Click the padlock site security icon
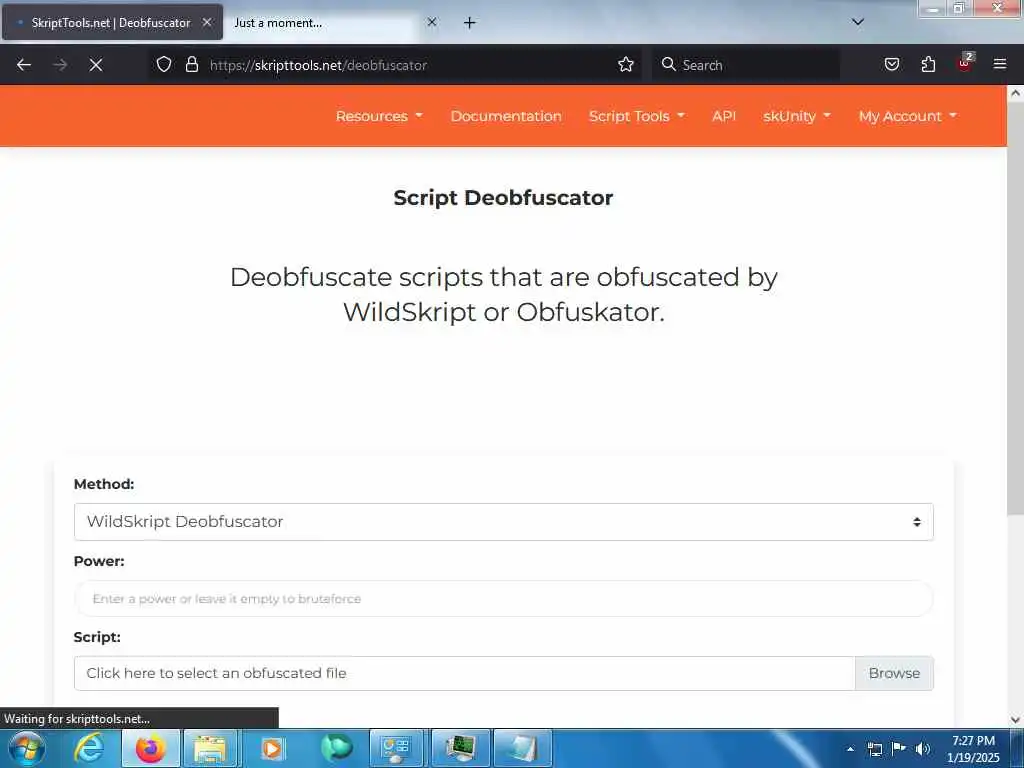The height and width of the screenshot is (768, 1024). coord(191,64)
